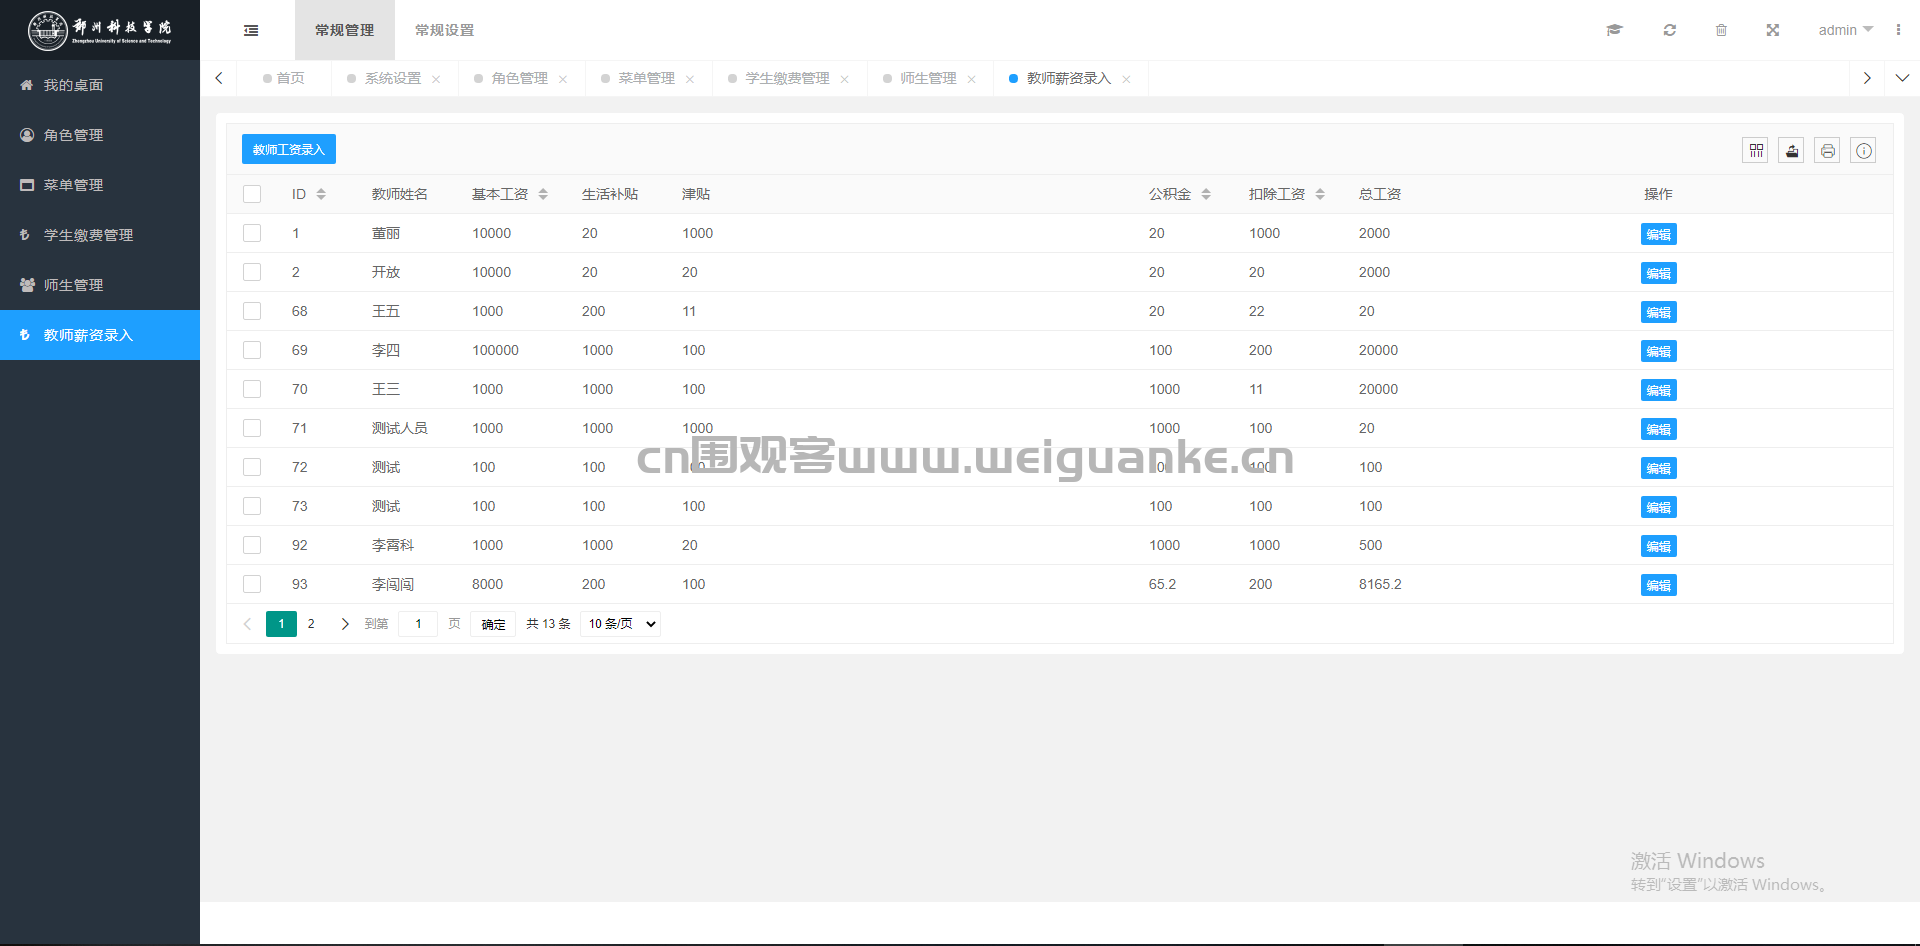Open the column filter grid icon
Image resolution: width=1920 pixels, height=946 pixels.
click(1756, 151)
